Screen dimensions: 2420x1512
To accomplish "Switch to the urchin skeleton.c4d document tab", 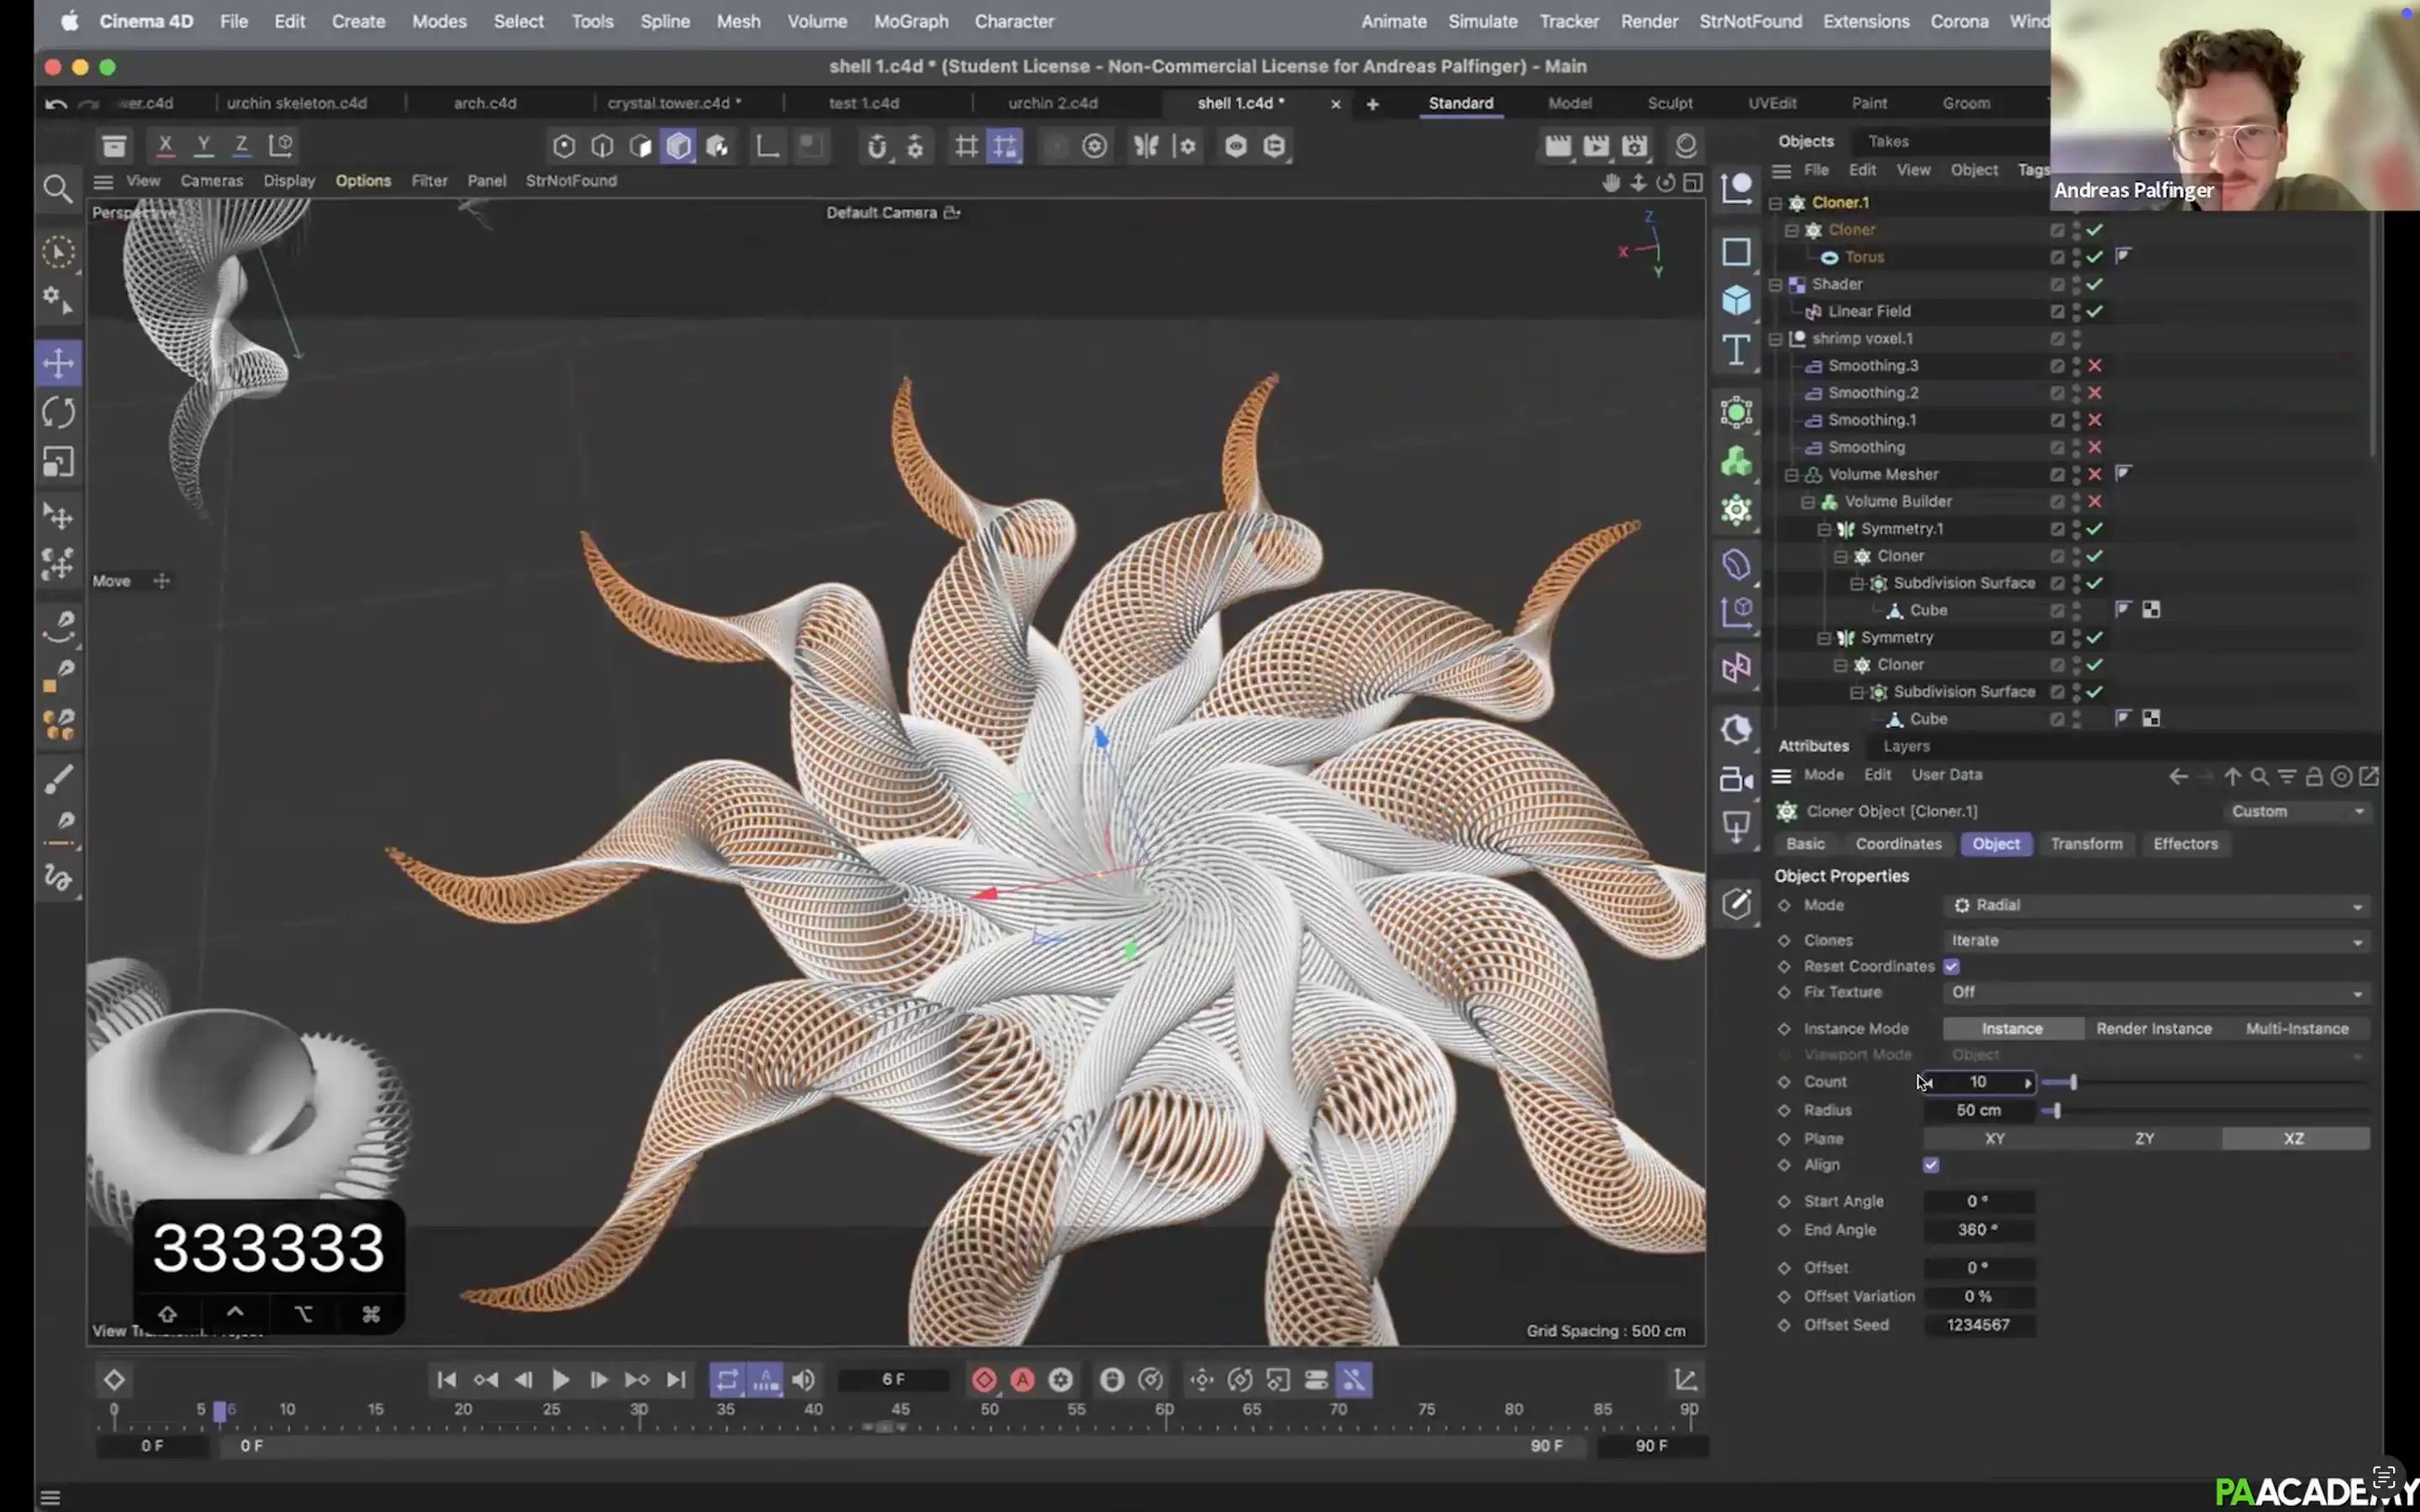I will click(x=297, y=103).
